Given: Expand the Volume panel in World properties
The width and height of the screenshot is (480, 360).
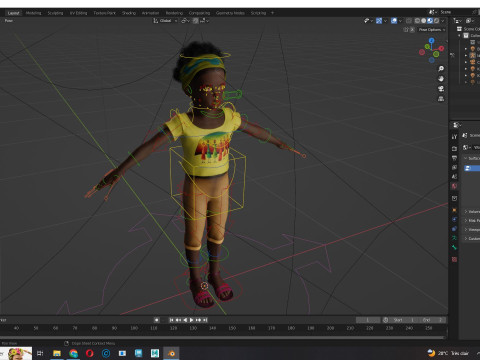Looking at the screenshot, I should pyautogui.click(x=466, y=211).
